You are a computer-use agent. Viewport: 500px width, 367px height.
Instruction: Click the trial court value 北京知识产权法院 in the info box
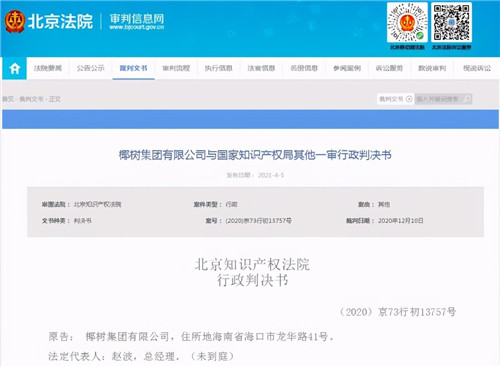(98, 204)
